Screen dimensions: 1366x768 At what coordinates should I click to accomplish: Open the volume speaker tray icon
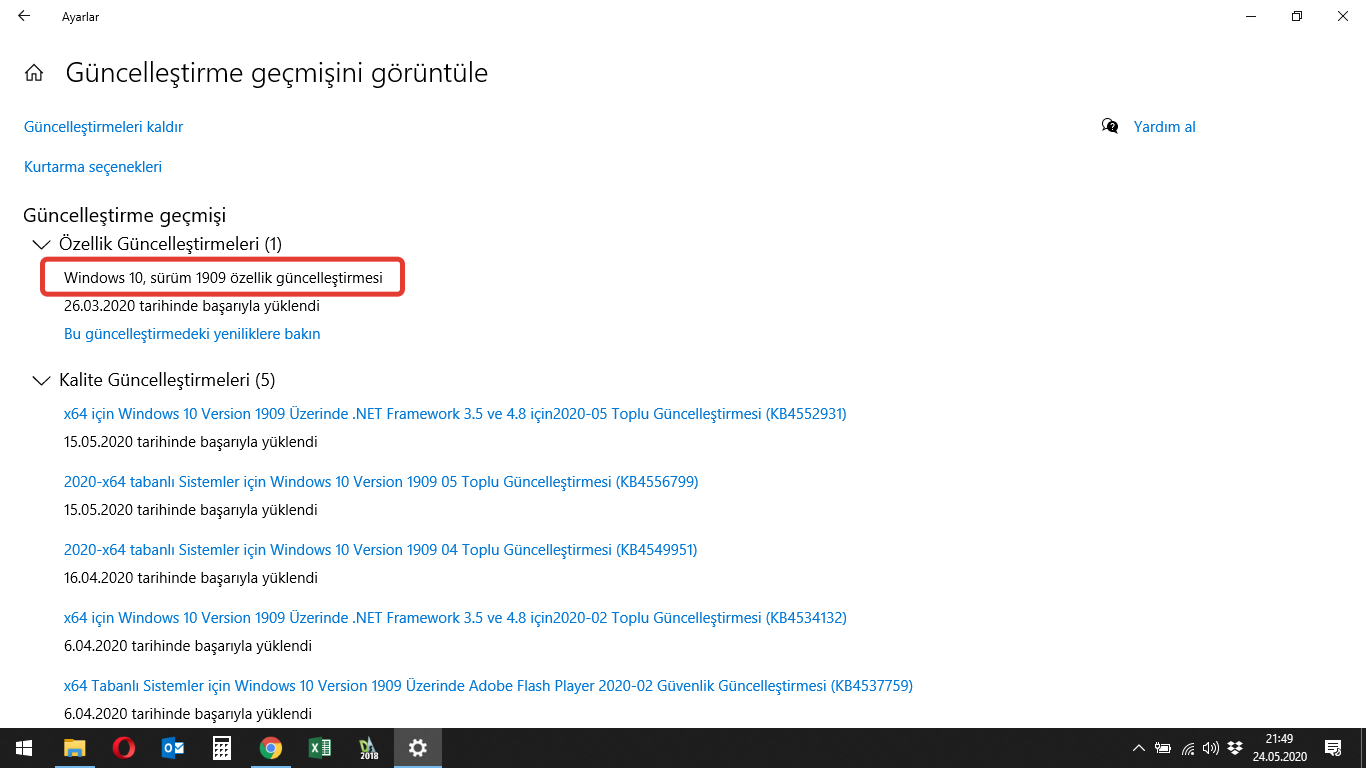pyautogui.click(x=1211, y=748)
